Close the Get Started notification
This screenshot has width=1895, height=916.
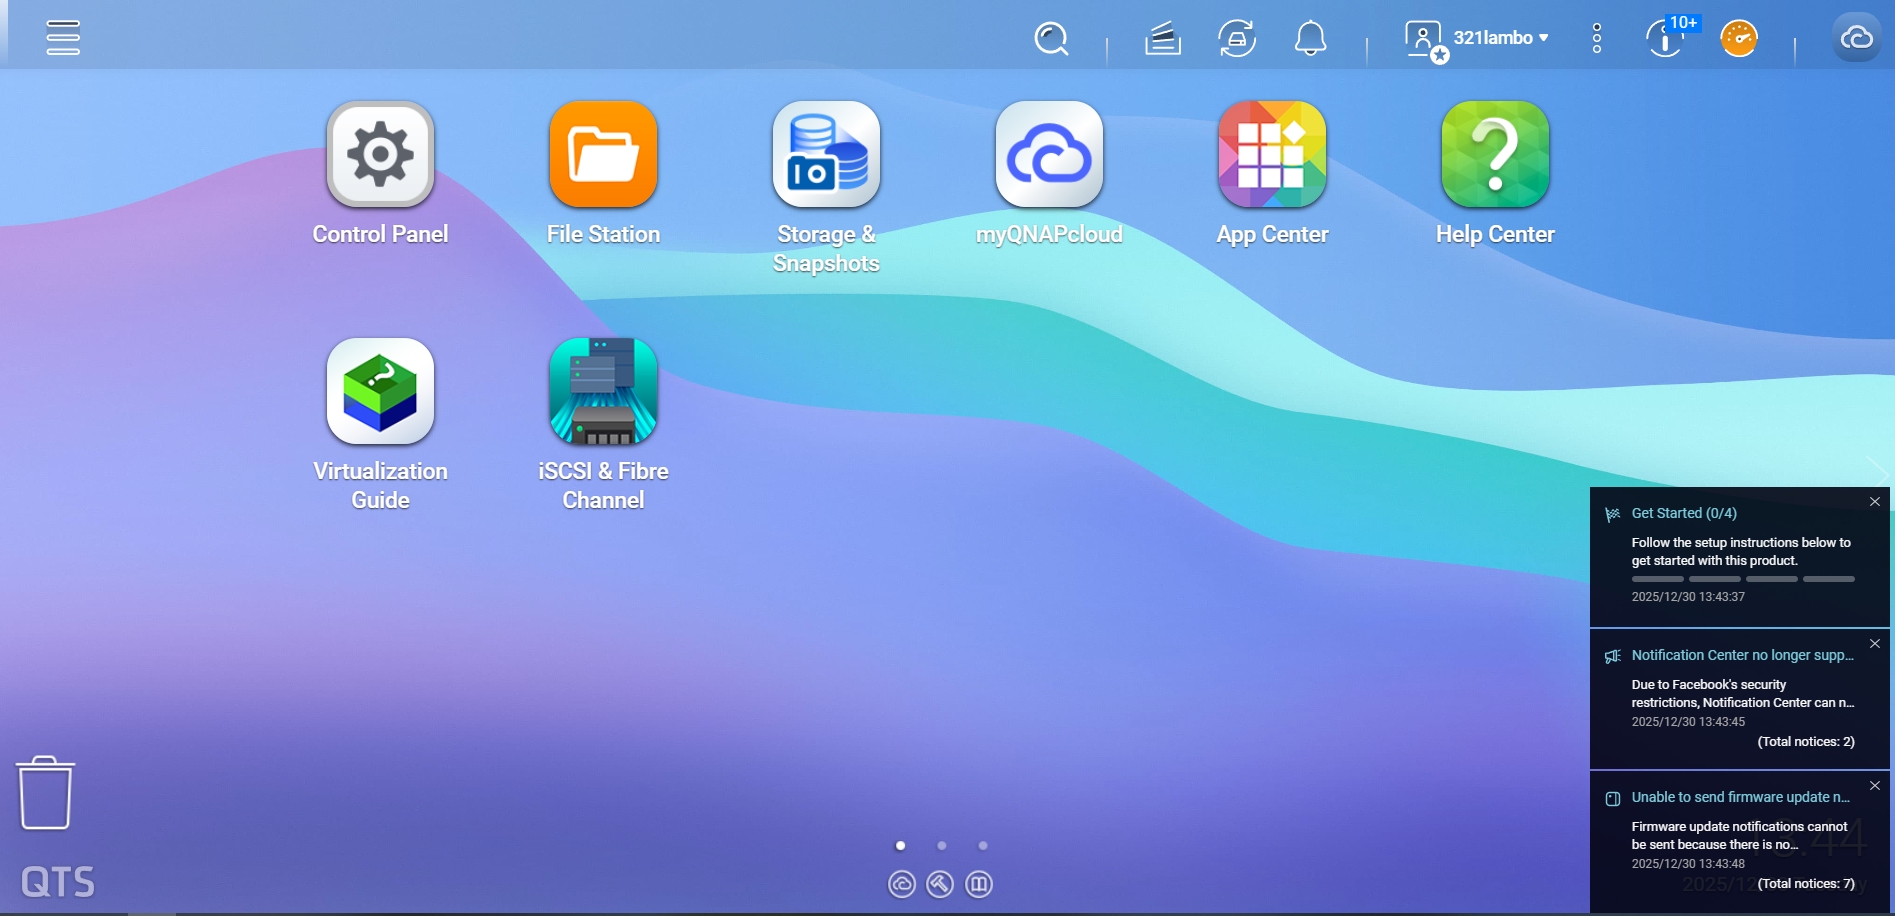pos(1875,502)
